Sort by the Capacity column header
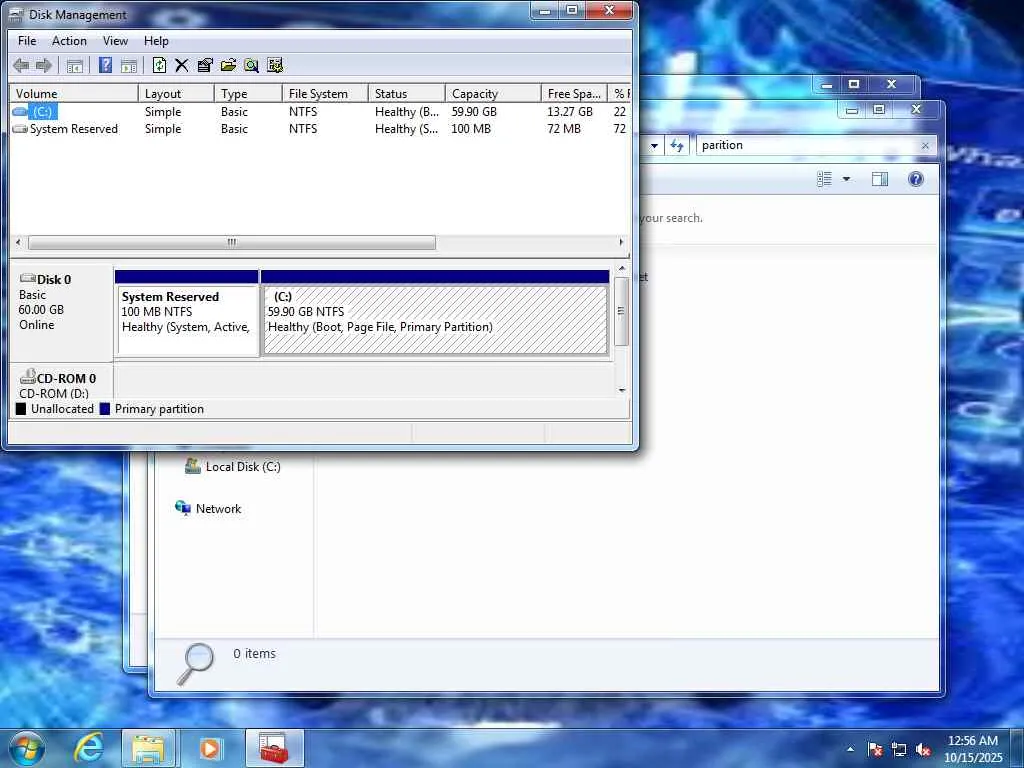 [x=493, y=93]
